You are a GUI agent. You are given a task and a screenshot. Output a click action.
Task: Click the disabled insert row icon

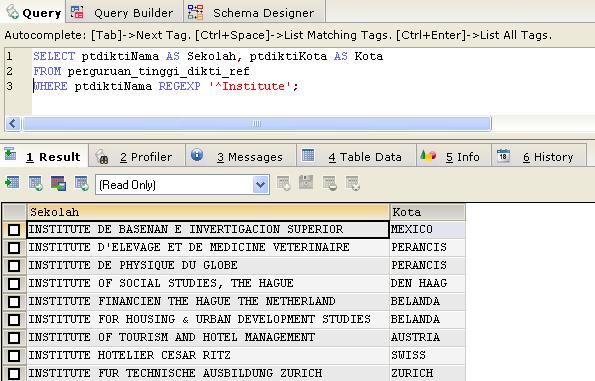click(x=283, y=183)
